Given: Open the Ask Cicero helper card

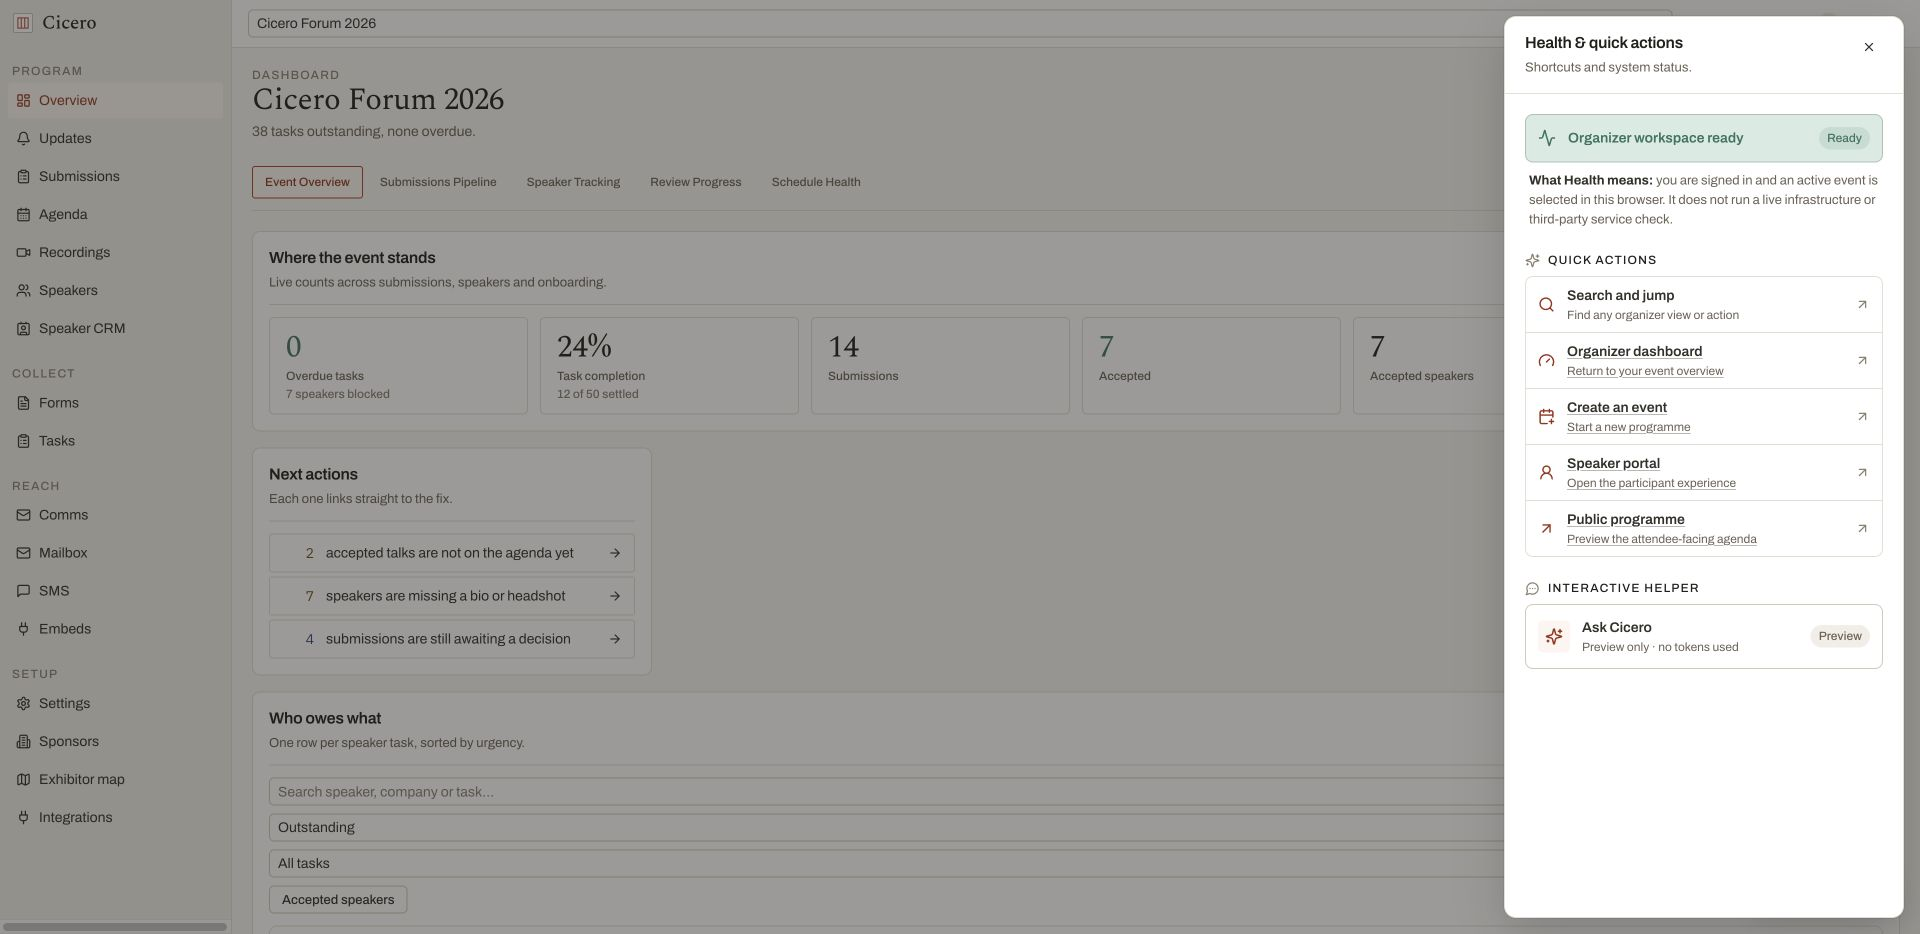Looking at the screenshot, I should pos(1703,636).
